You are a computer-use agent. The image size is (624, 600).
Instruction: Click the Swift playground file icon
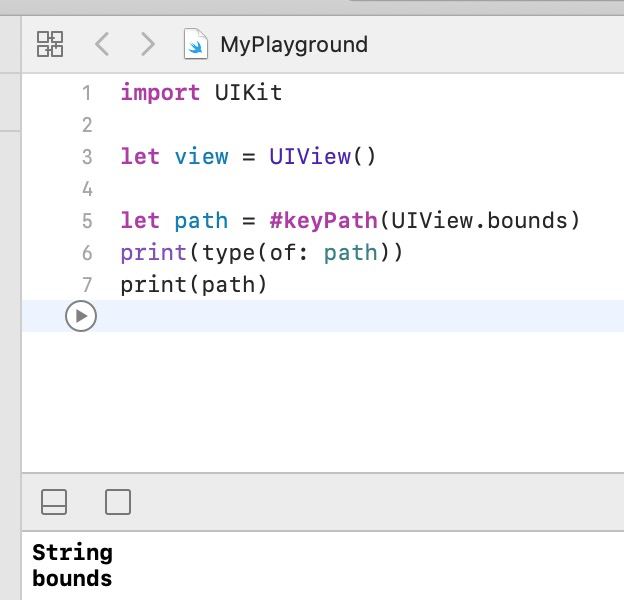[195, 44]
